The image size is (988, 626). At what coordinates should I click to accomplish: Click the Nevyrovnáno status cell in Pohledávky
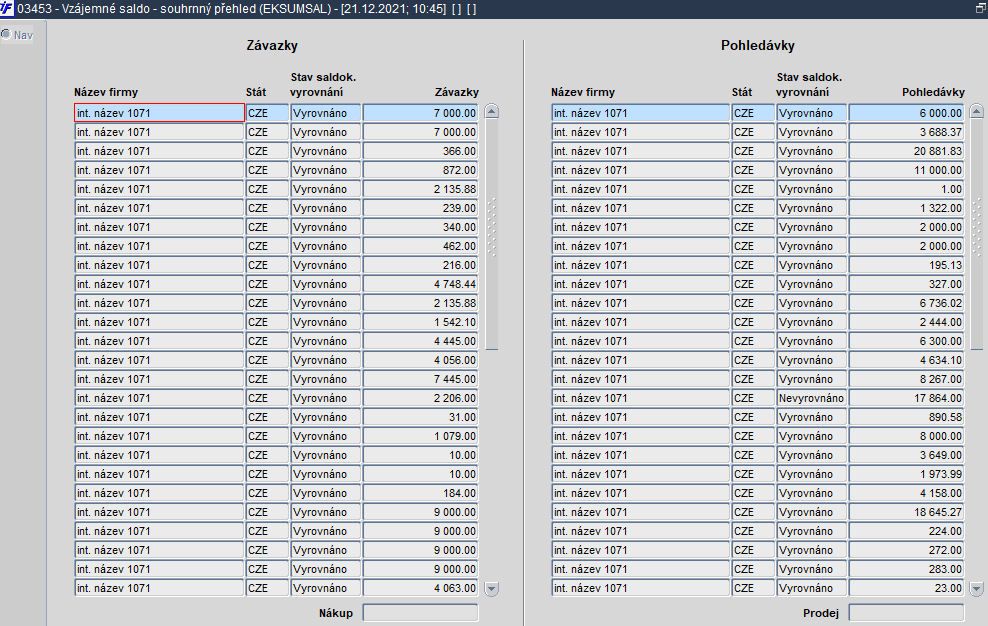click(811, 398)
